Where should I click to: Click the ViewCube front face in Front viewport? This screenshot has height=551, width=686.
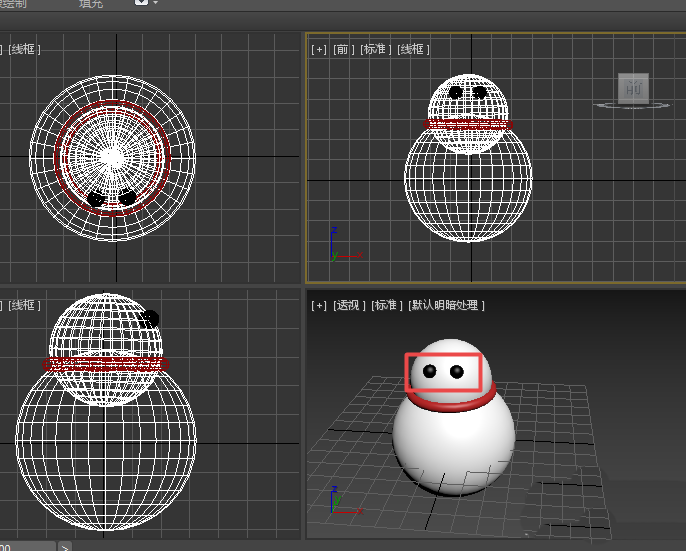pos(632,88)
